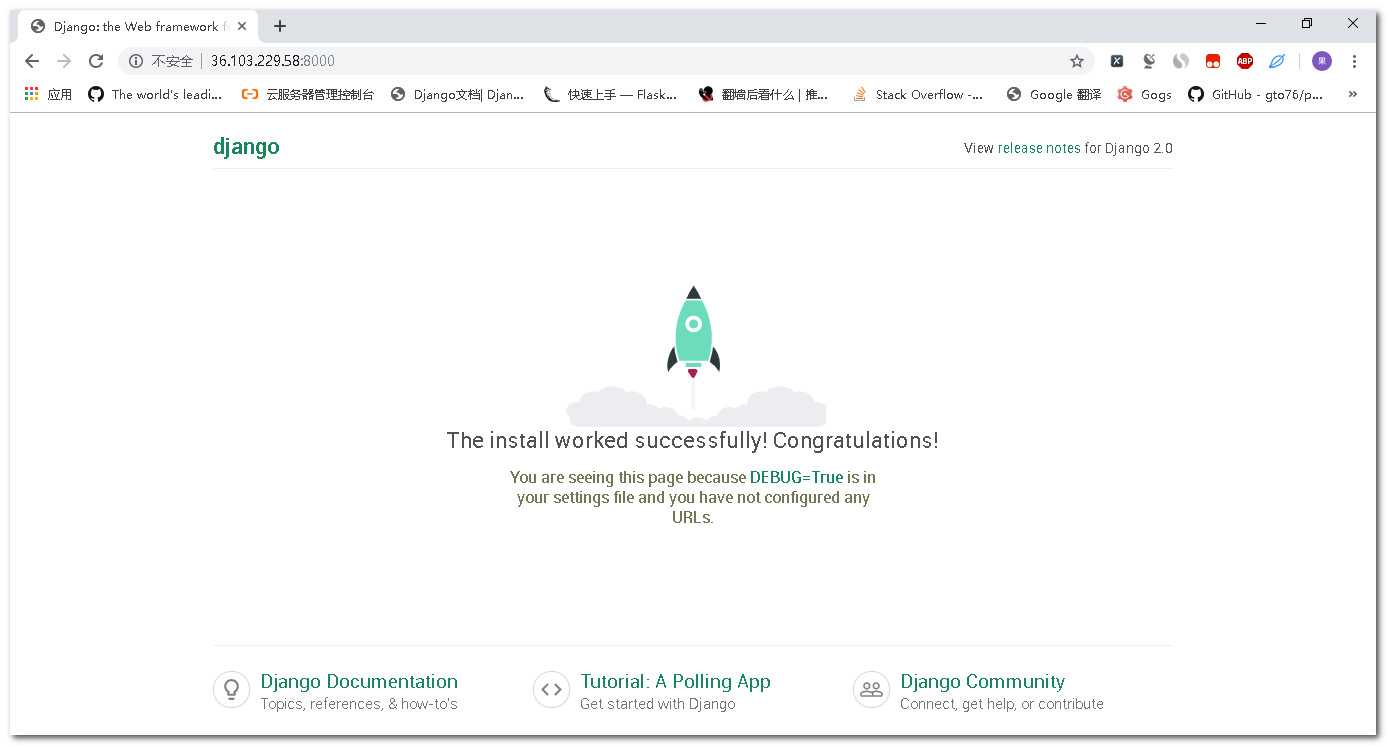The image size is (1387, 746).
Task: View site info for the 不安全 warning
Action: [x=161, y=61]
